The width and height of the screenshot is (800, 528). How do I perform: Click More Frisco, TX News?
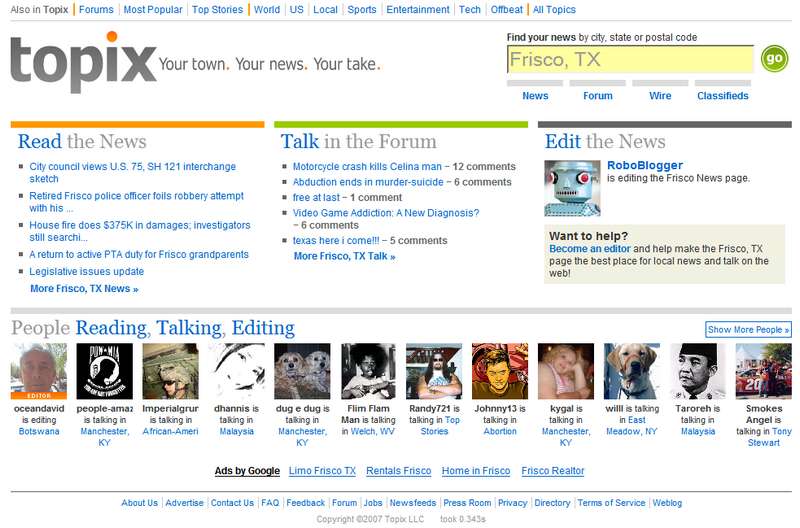click(x=84, y=288)
